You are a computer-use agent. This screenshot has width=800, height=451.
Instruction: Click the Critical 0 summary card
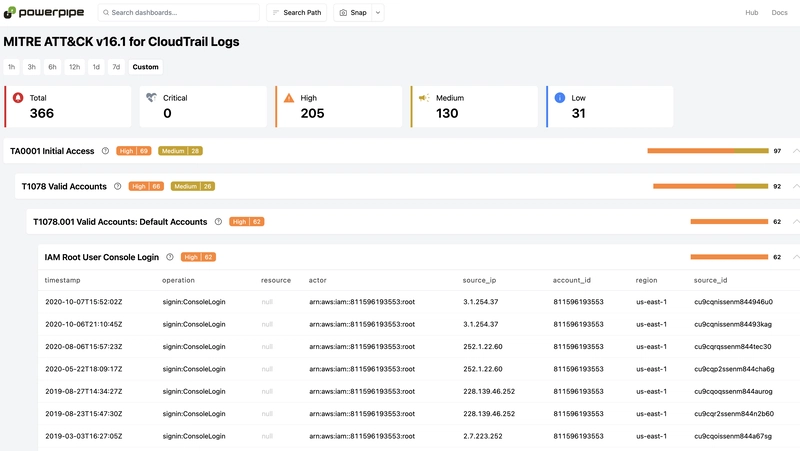point(203,106)
